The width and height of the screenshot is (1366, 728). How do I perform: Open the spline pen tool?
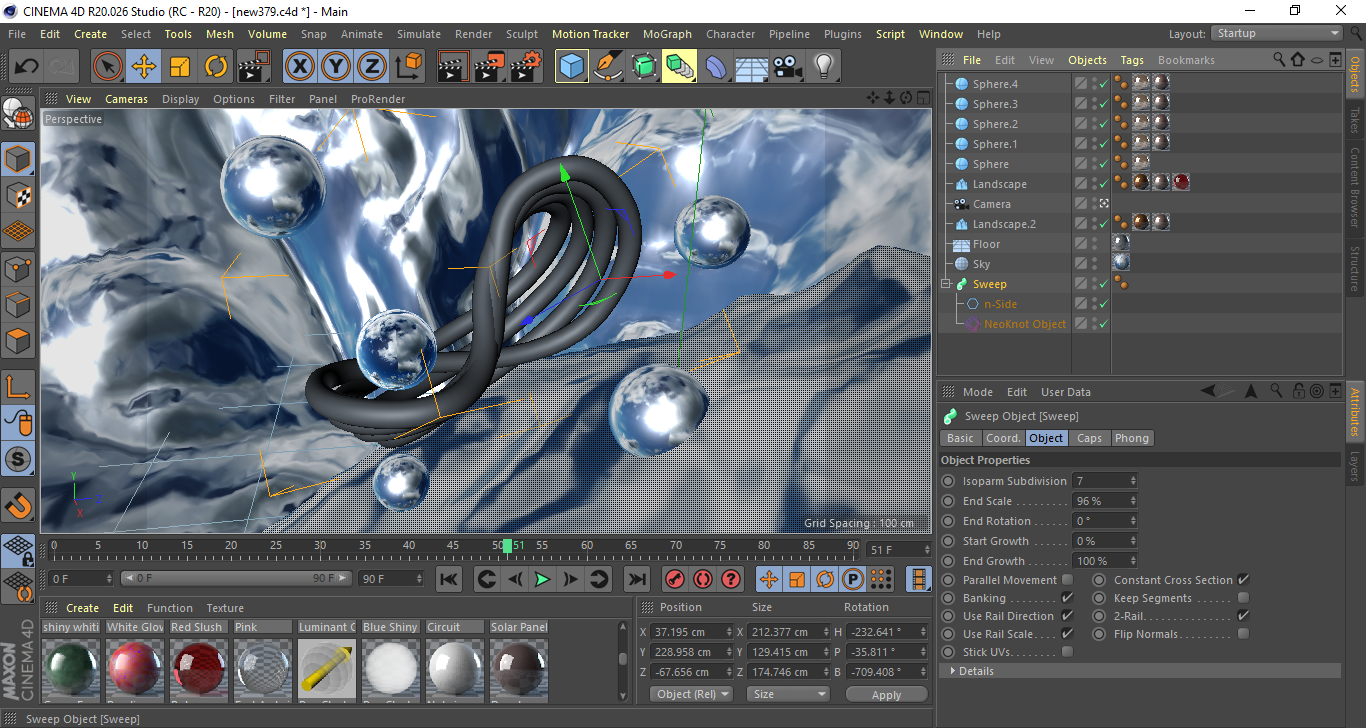click(608, 67)
